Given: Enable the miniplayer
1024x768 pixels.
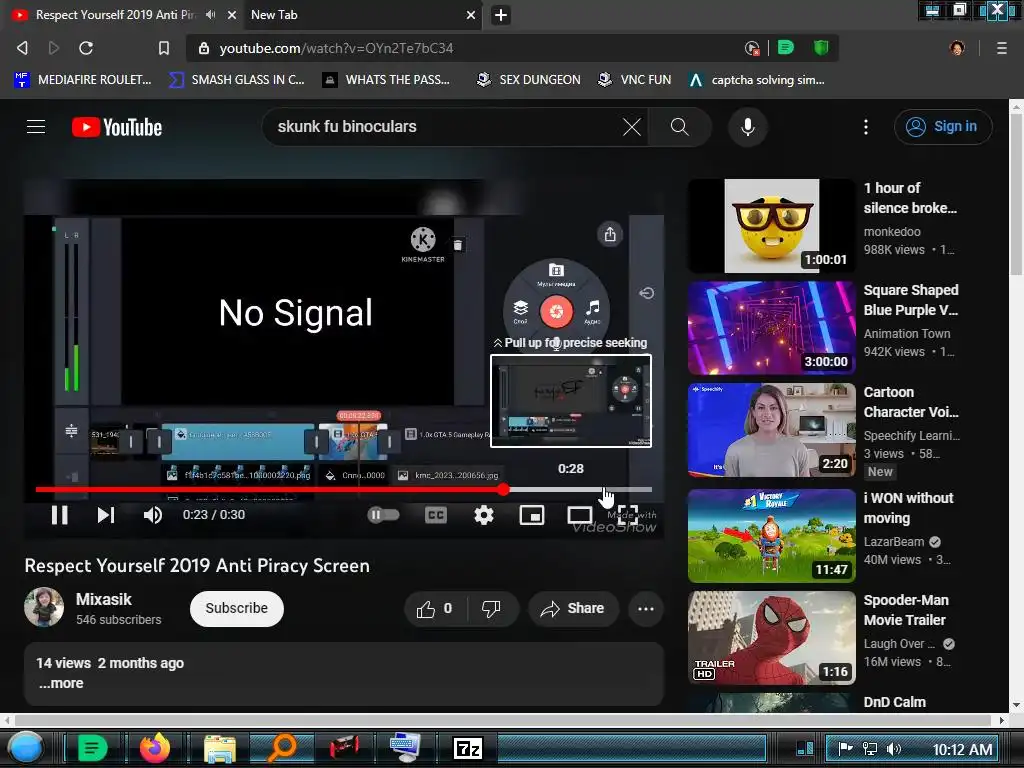Looking at the screenshot, I should (532, 515).
